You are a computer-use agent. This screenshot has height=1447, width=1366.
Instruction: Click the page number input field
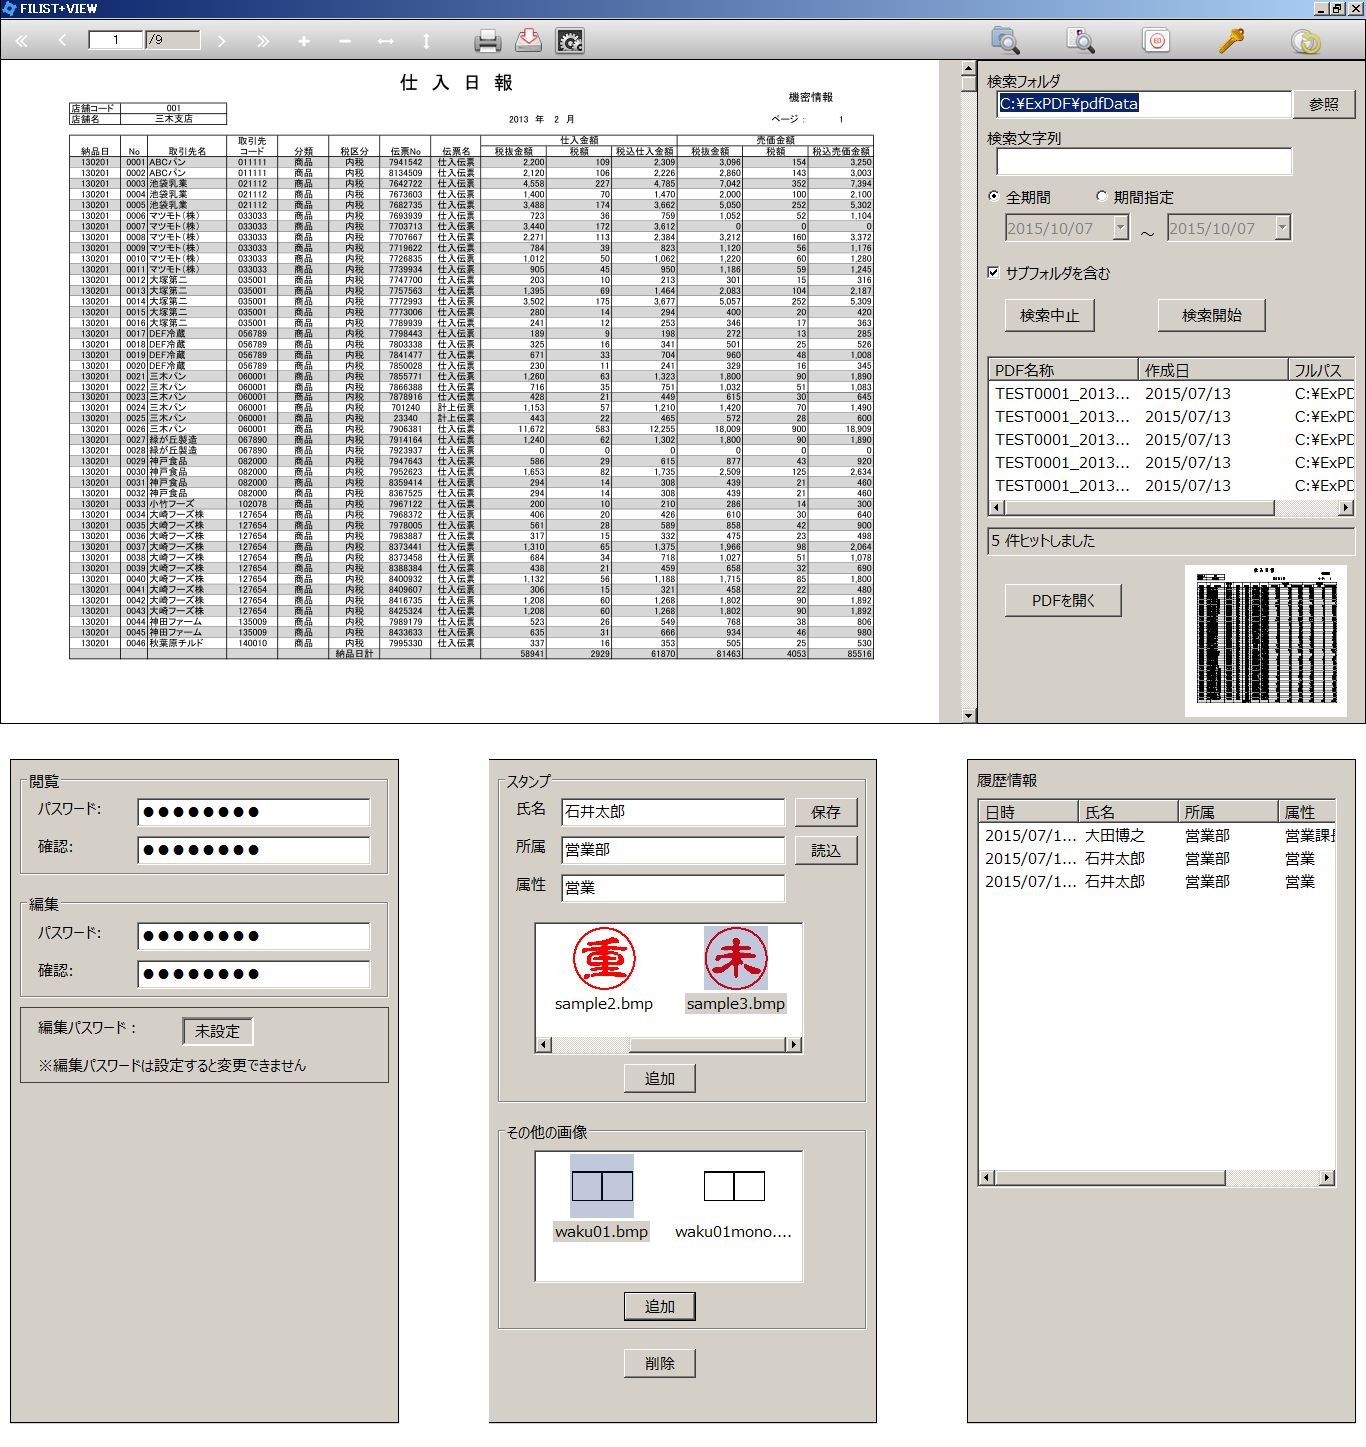click(x=116, y=40)
